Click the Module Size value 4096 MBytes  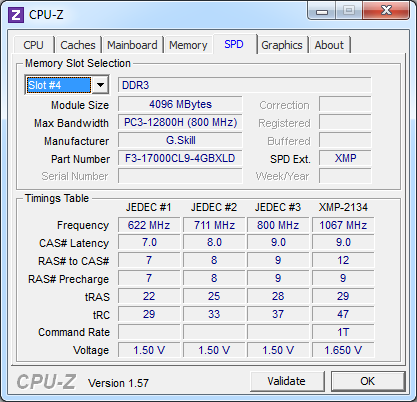coord(180,104)
